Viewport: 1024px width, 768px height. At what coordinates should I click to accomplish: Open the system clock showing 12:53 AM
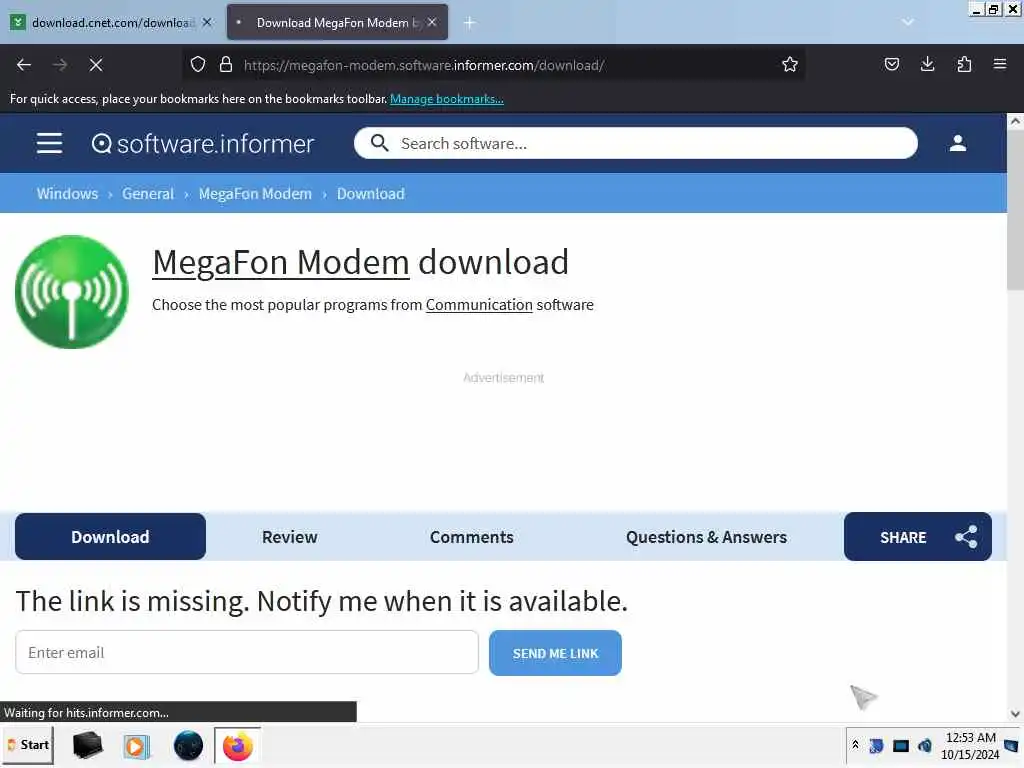click(970, 746)
